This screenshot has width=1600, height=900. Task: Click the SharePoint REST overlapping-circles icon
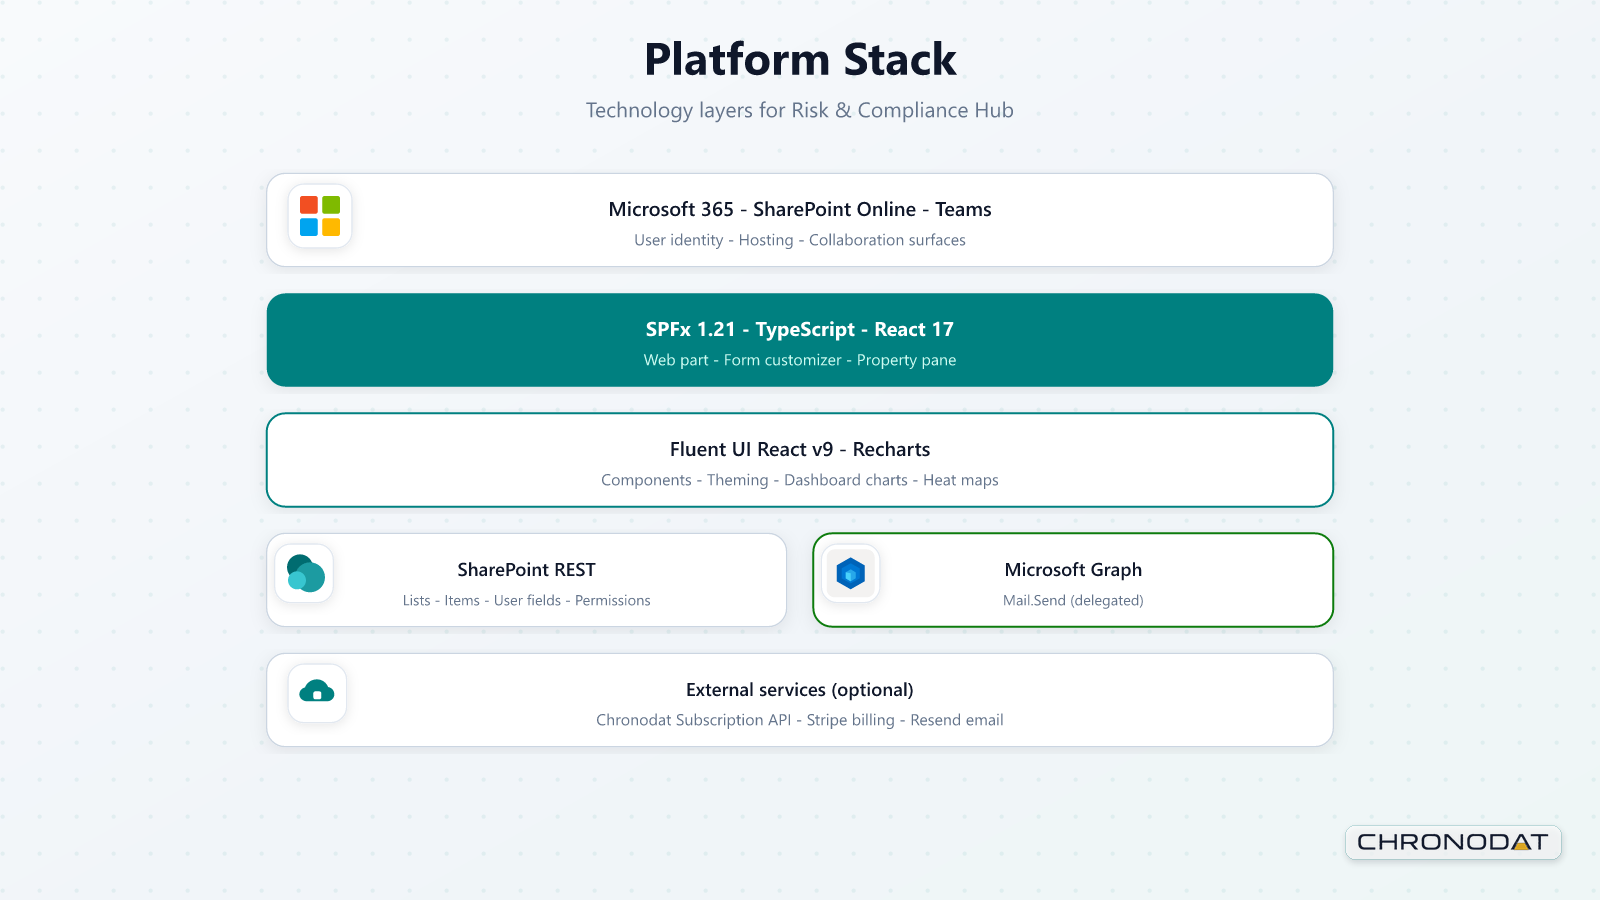pos(305,574)
